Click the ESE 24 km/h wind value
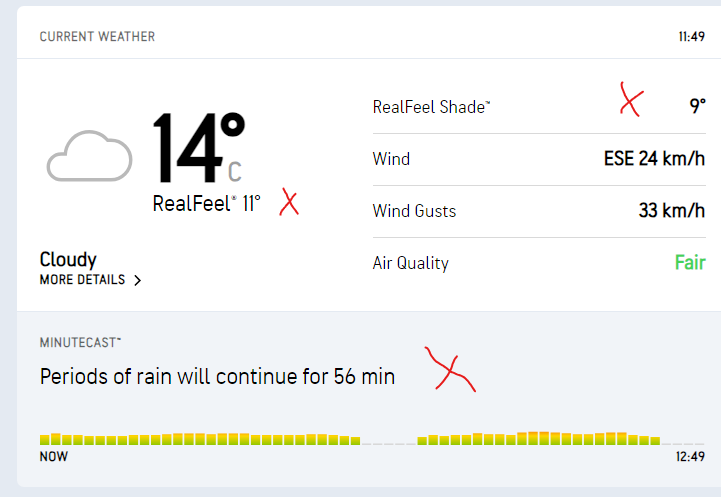The image size is (721, 497). 655,159
